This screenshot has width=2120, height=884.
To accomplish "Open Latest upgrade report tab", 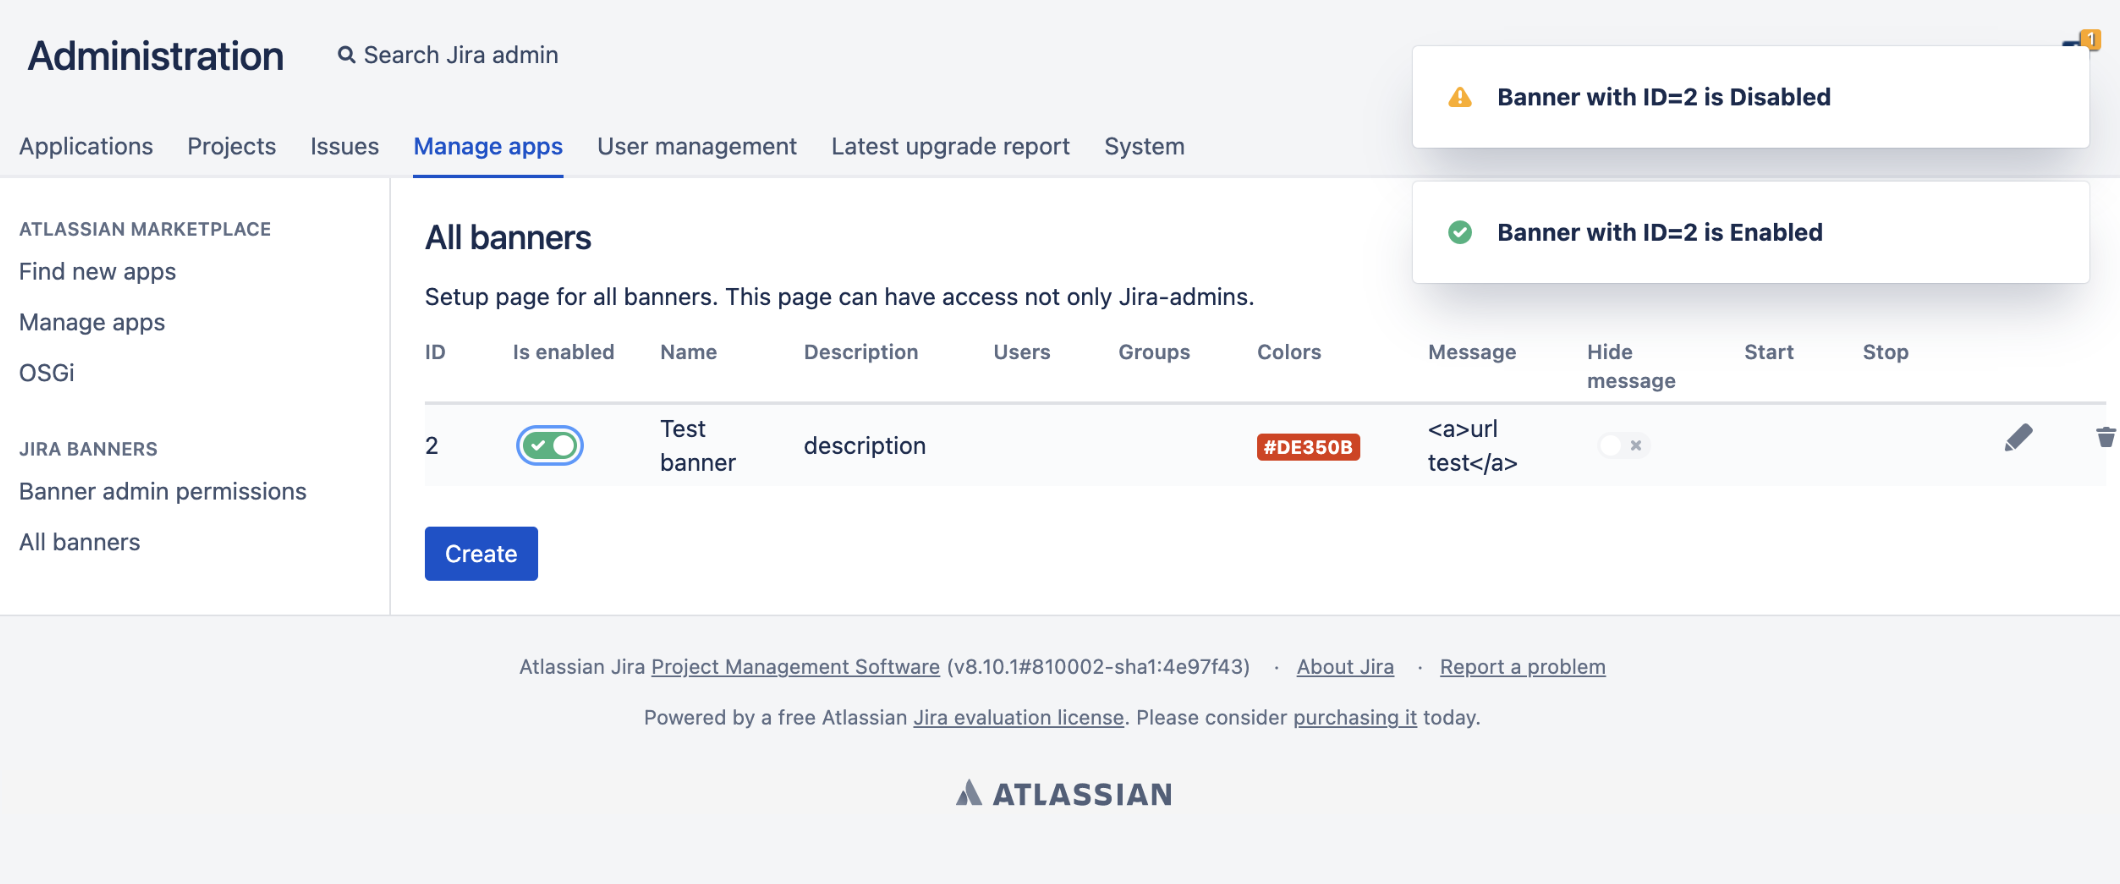I will click(x=950, y=146).
